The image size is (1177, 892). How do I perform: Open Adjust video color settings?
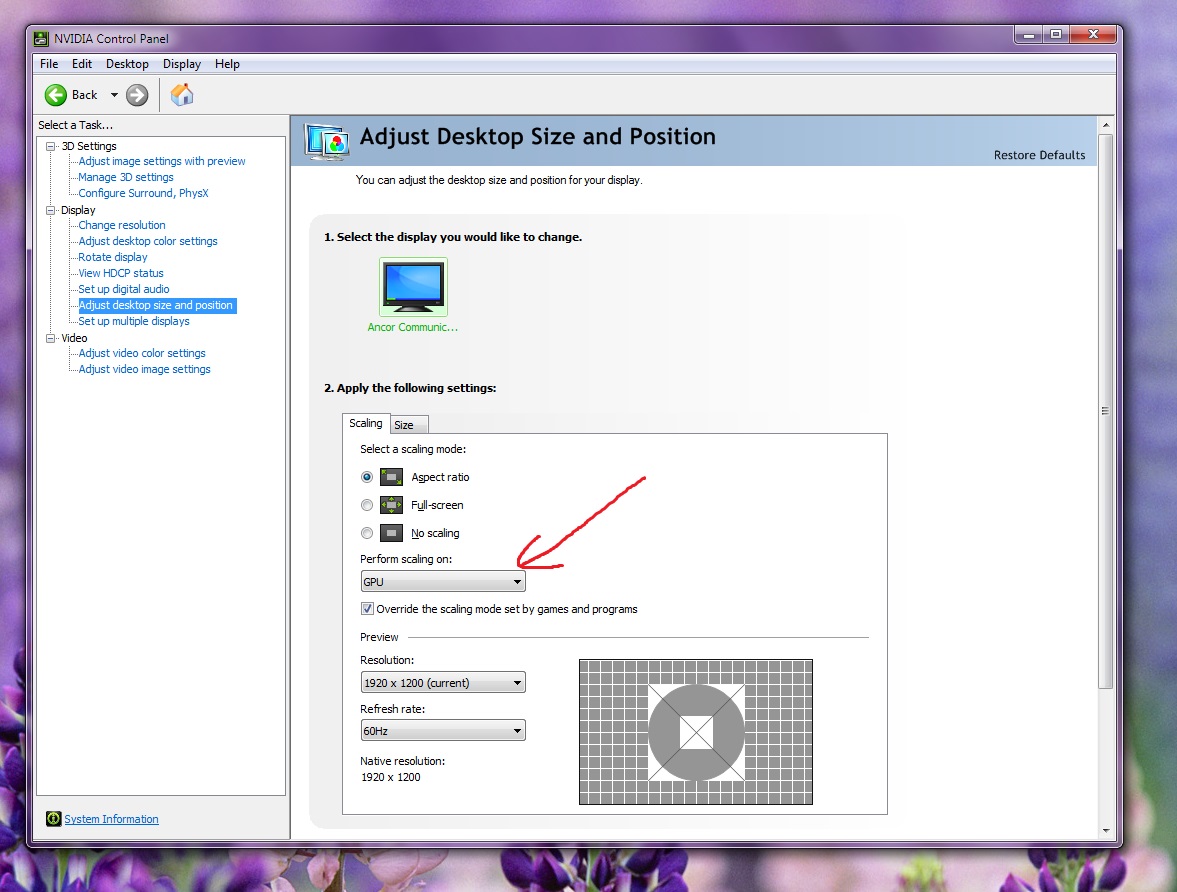142,353
